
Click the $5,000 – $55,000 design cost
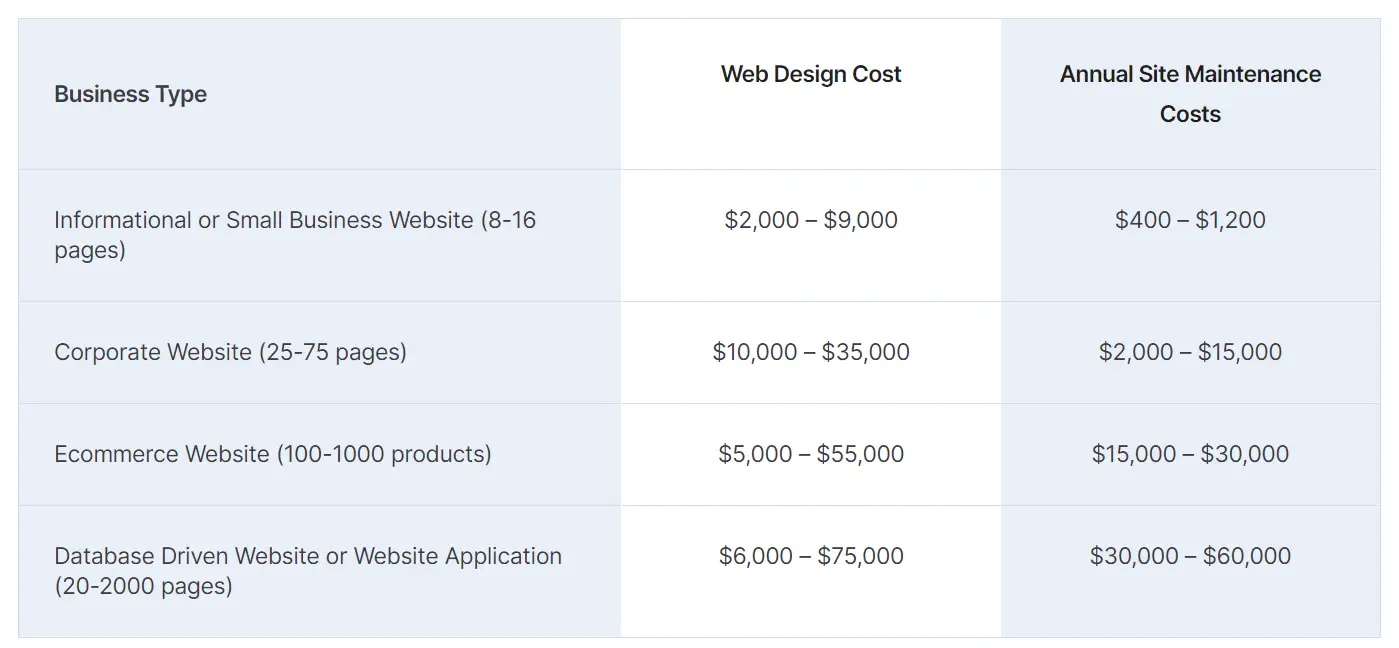point(811,454)
